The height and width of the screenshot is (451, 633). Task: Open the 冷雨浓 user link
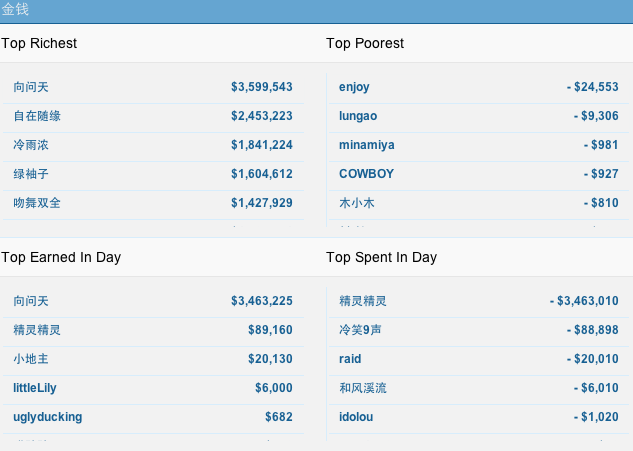click(31, 145)
